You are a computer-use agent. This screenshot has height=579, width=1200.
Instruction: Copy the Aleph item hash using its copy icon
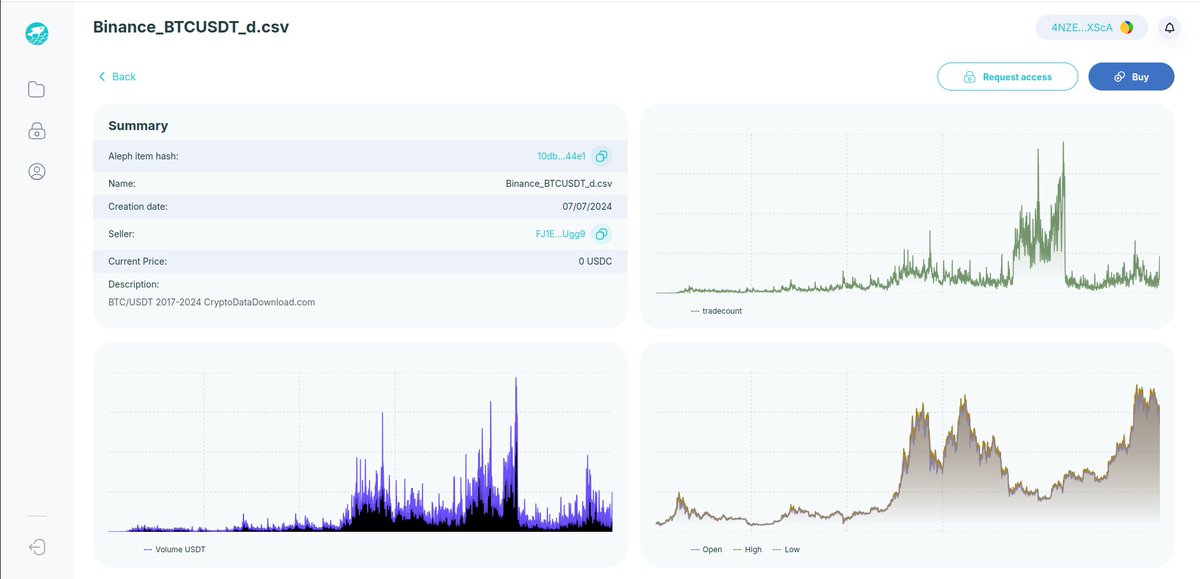pyautogui.click(x=601, y=156)
